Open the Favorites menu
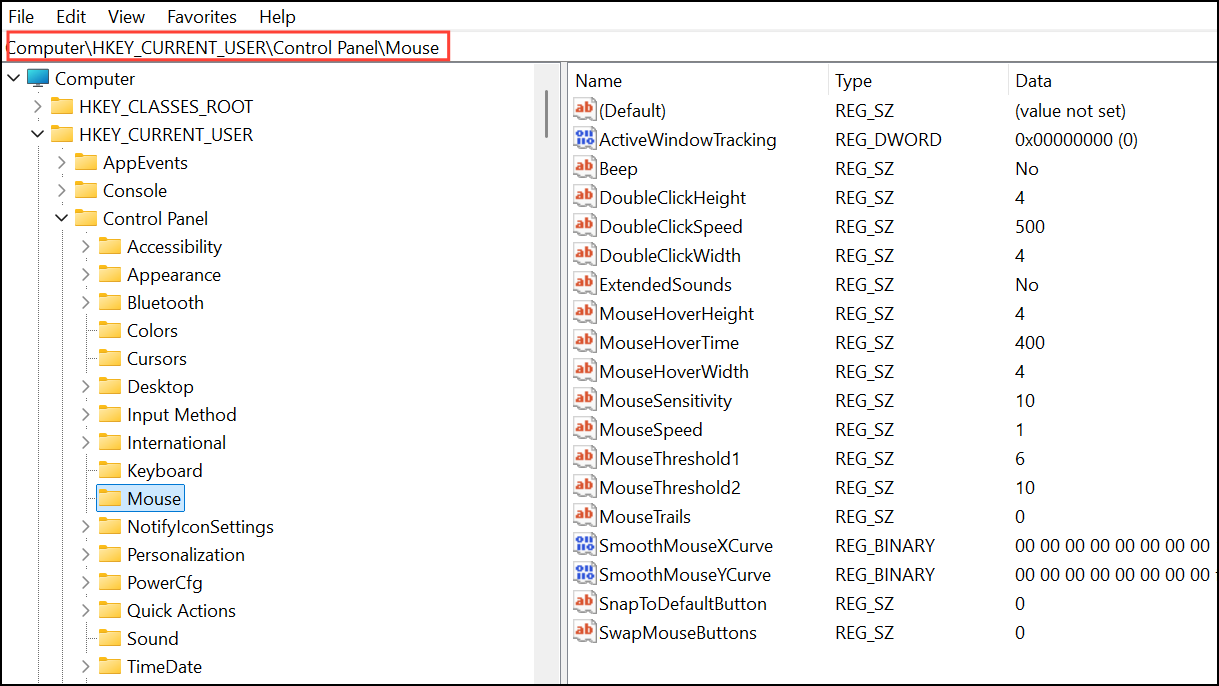The height and width of the screenshot is (686, 1219). [x=201, y=16]
